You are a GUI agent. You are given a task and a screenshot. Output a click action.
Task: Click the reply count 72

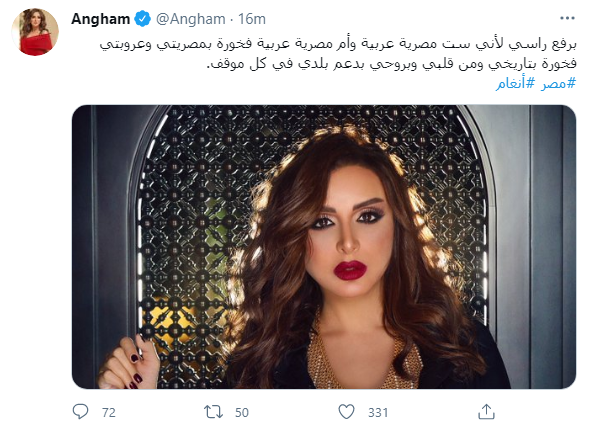coord(109,412)
